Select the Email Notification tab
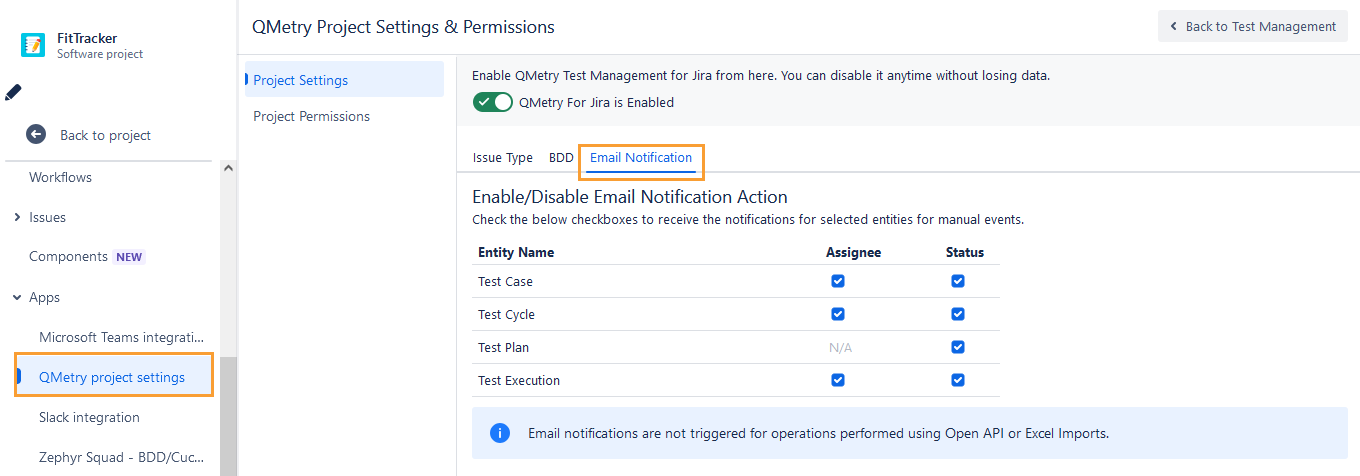This screenshot has height=476, width=1360. coord(641,158)
